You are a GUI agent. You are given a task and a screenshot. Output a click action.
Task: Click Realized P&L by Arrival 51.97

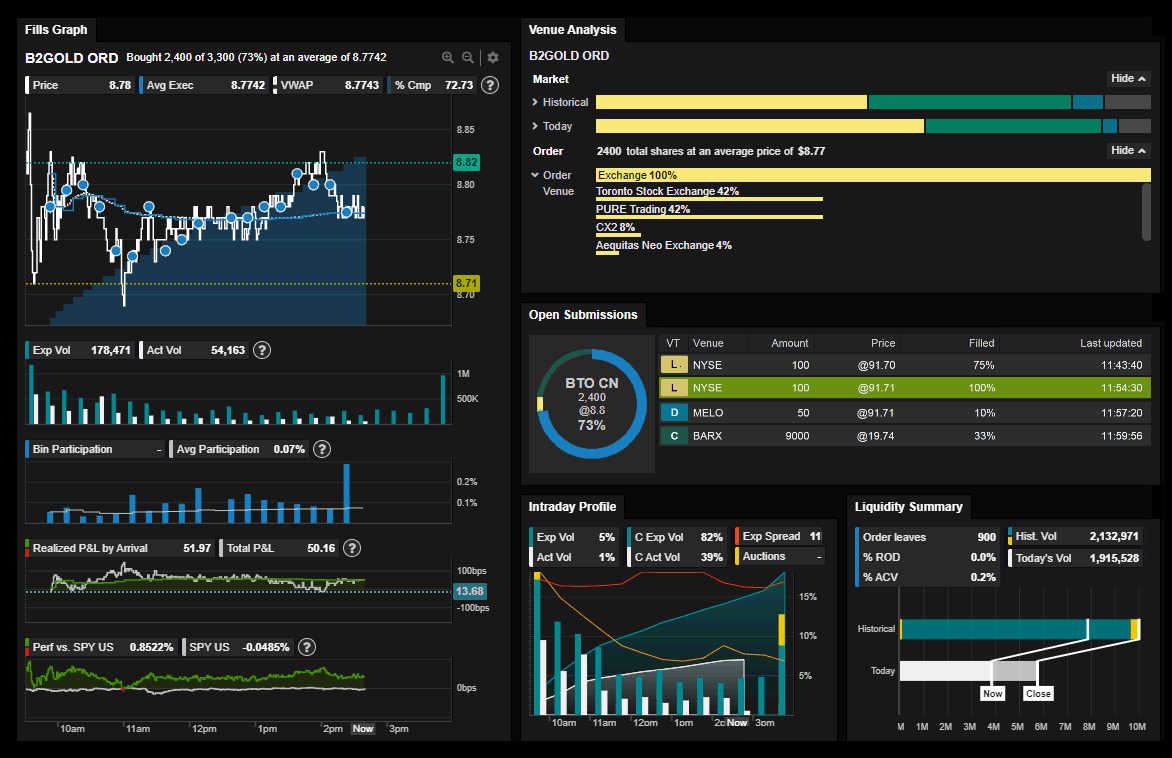(x=120, y=548)
